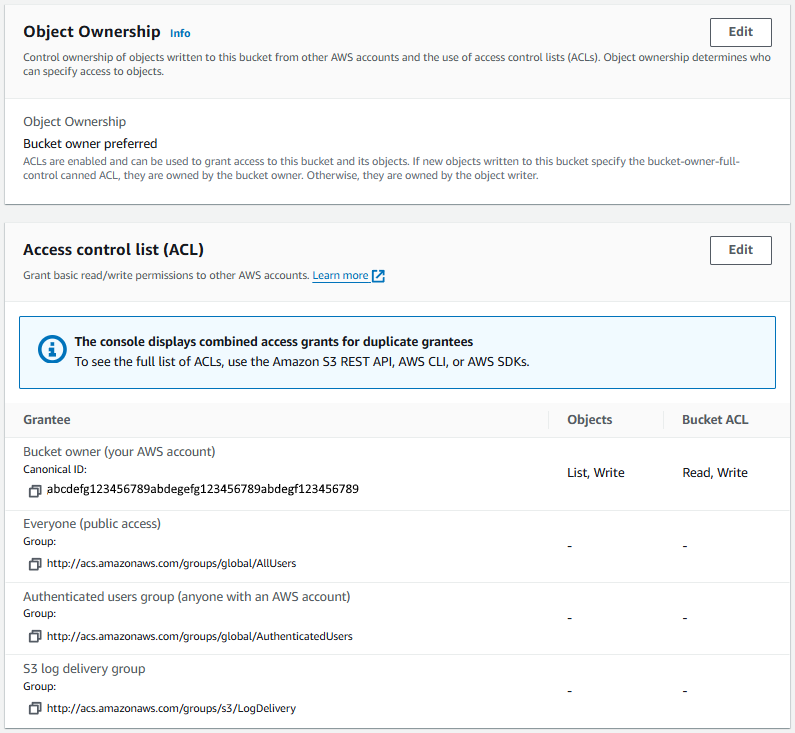
Task: Select the canonical ID text string
Action: (x=203, y=489)
